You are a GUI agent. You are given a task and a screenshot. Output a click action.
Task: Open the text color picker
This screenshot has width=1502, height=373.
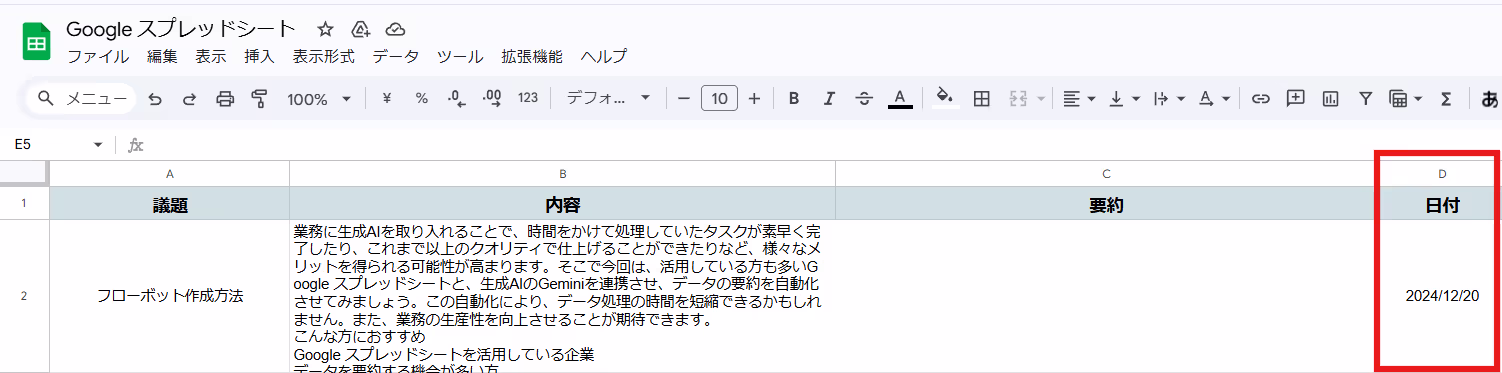click(900, 98)
